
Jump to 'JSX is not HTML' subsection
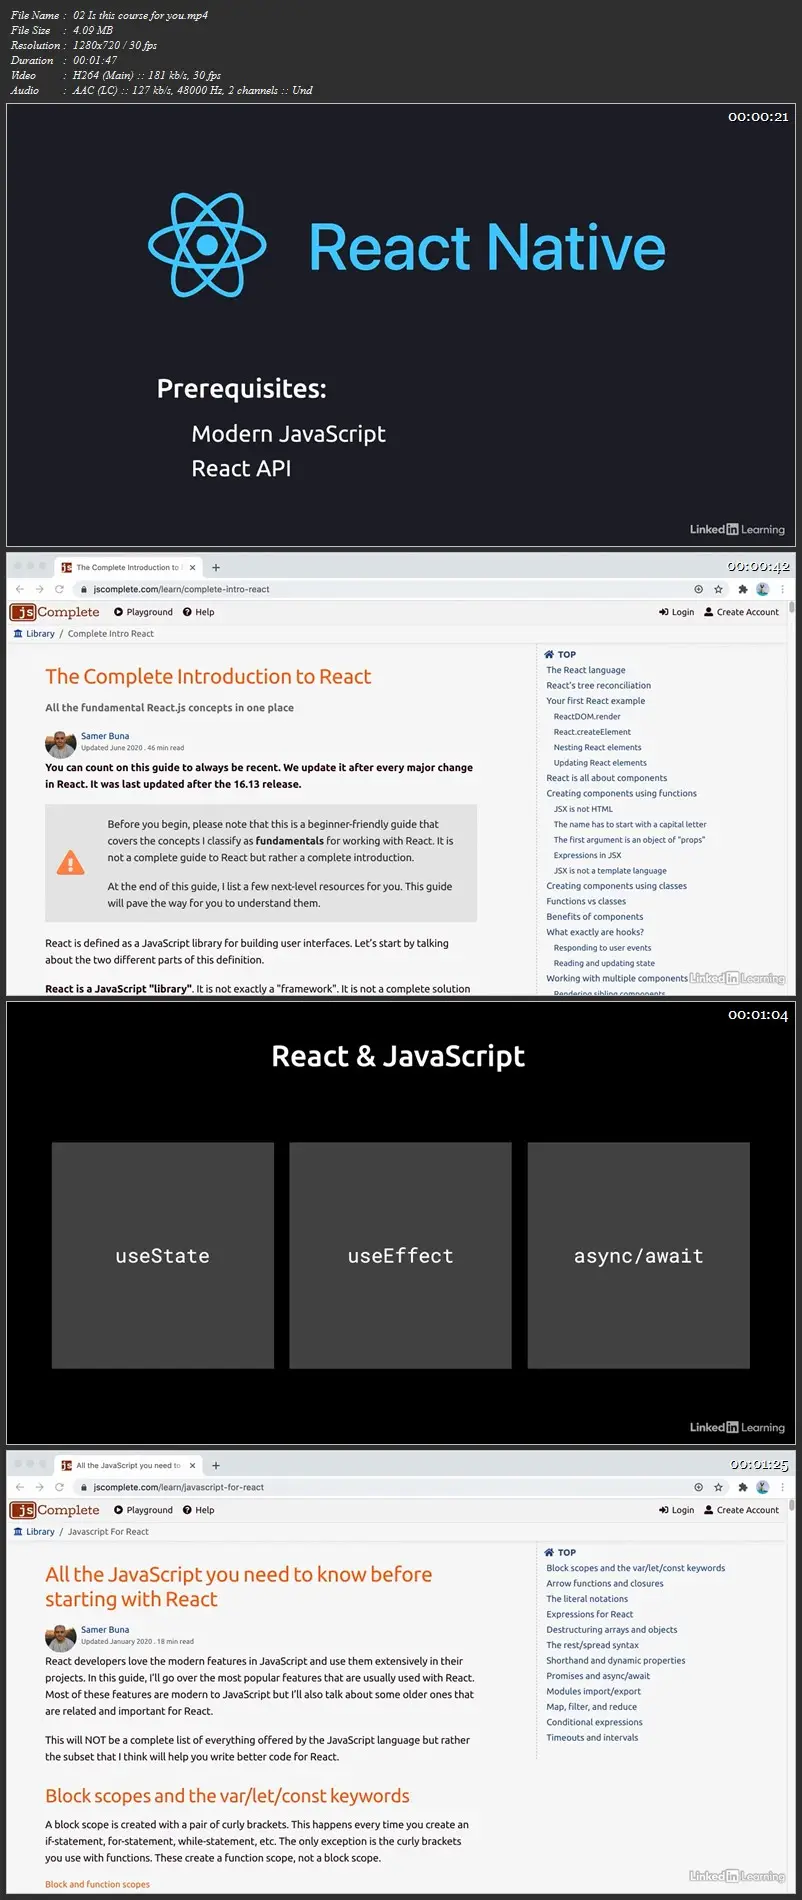click(583, 809)
